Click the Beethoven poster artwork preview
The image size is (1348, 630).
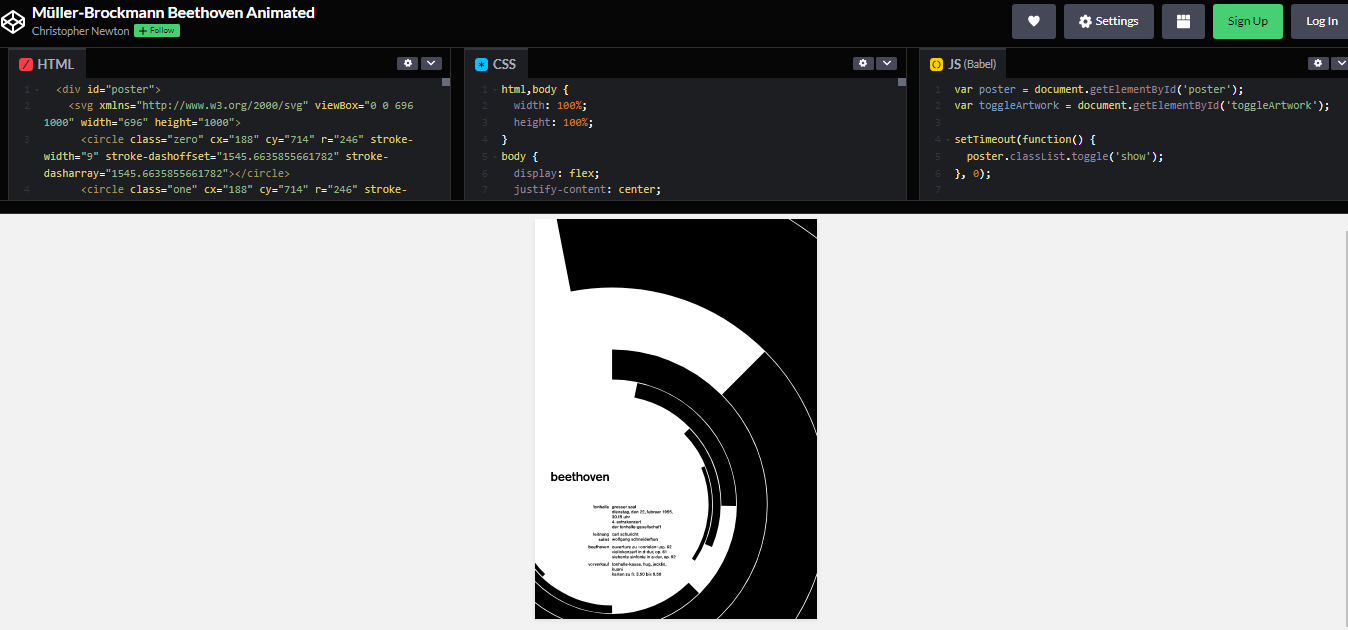click(x=676, y=419)
